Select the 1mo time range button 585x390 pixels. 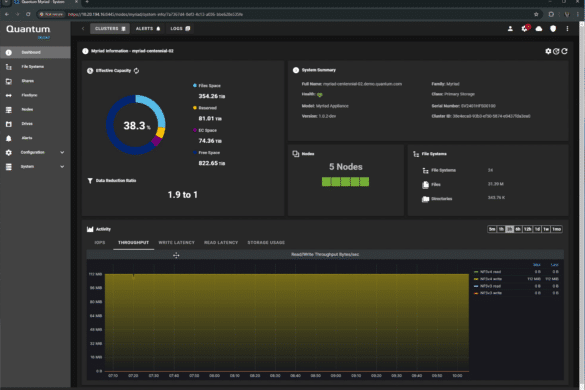coord(556,229)
